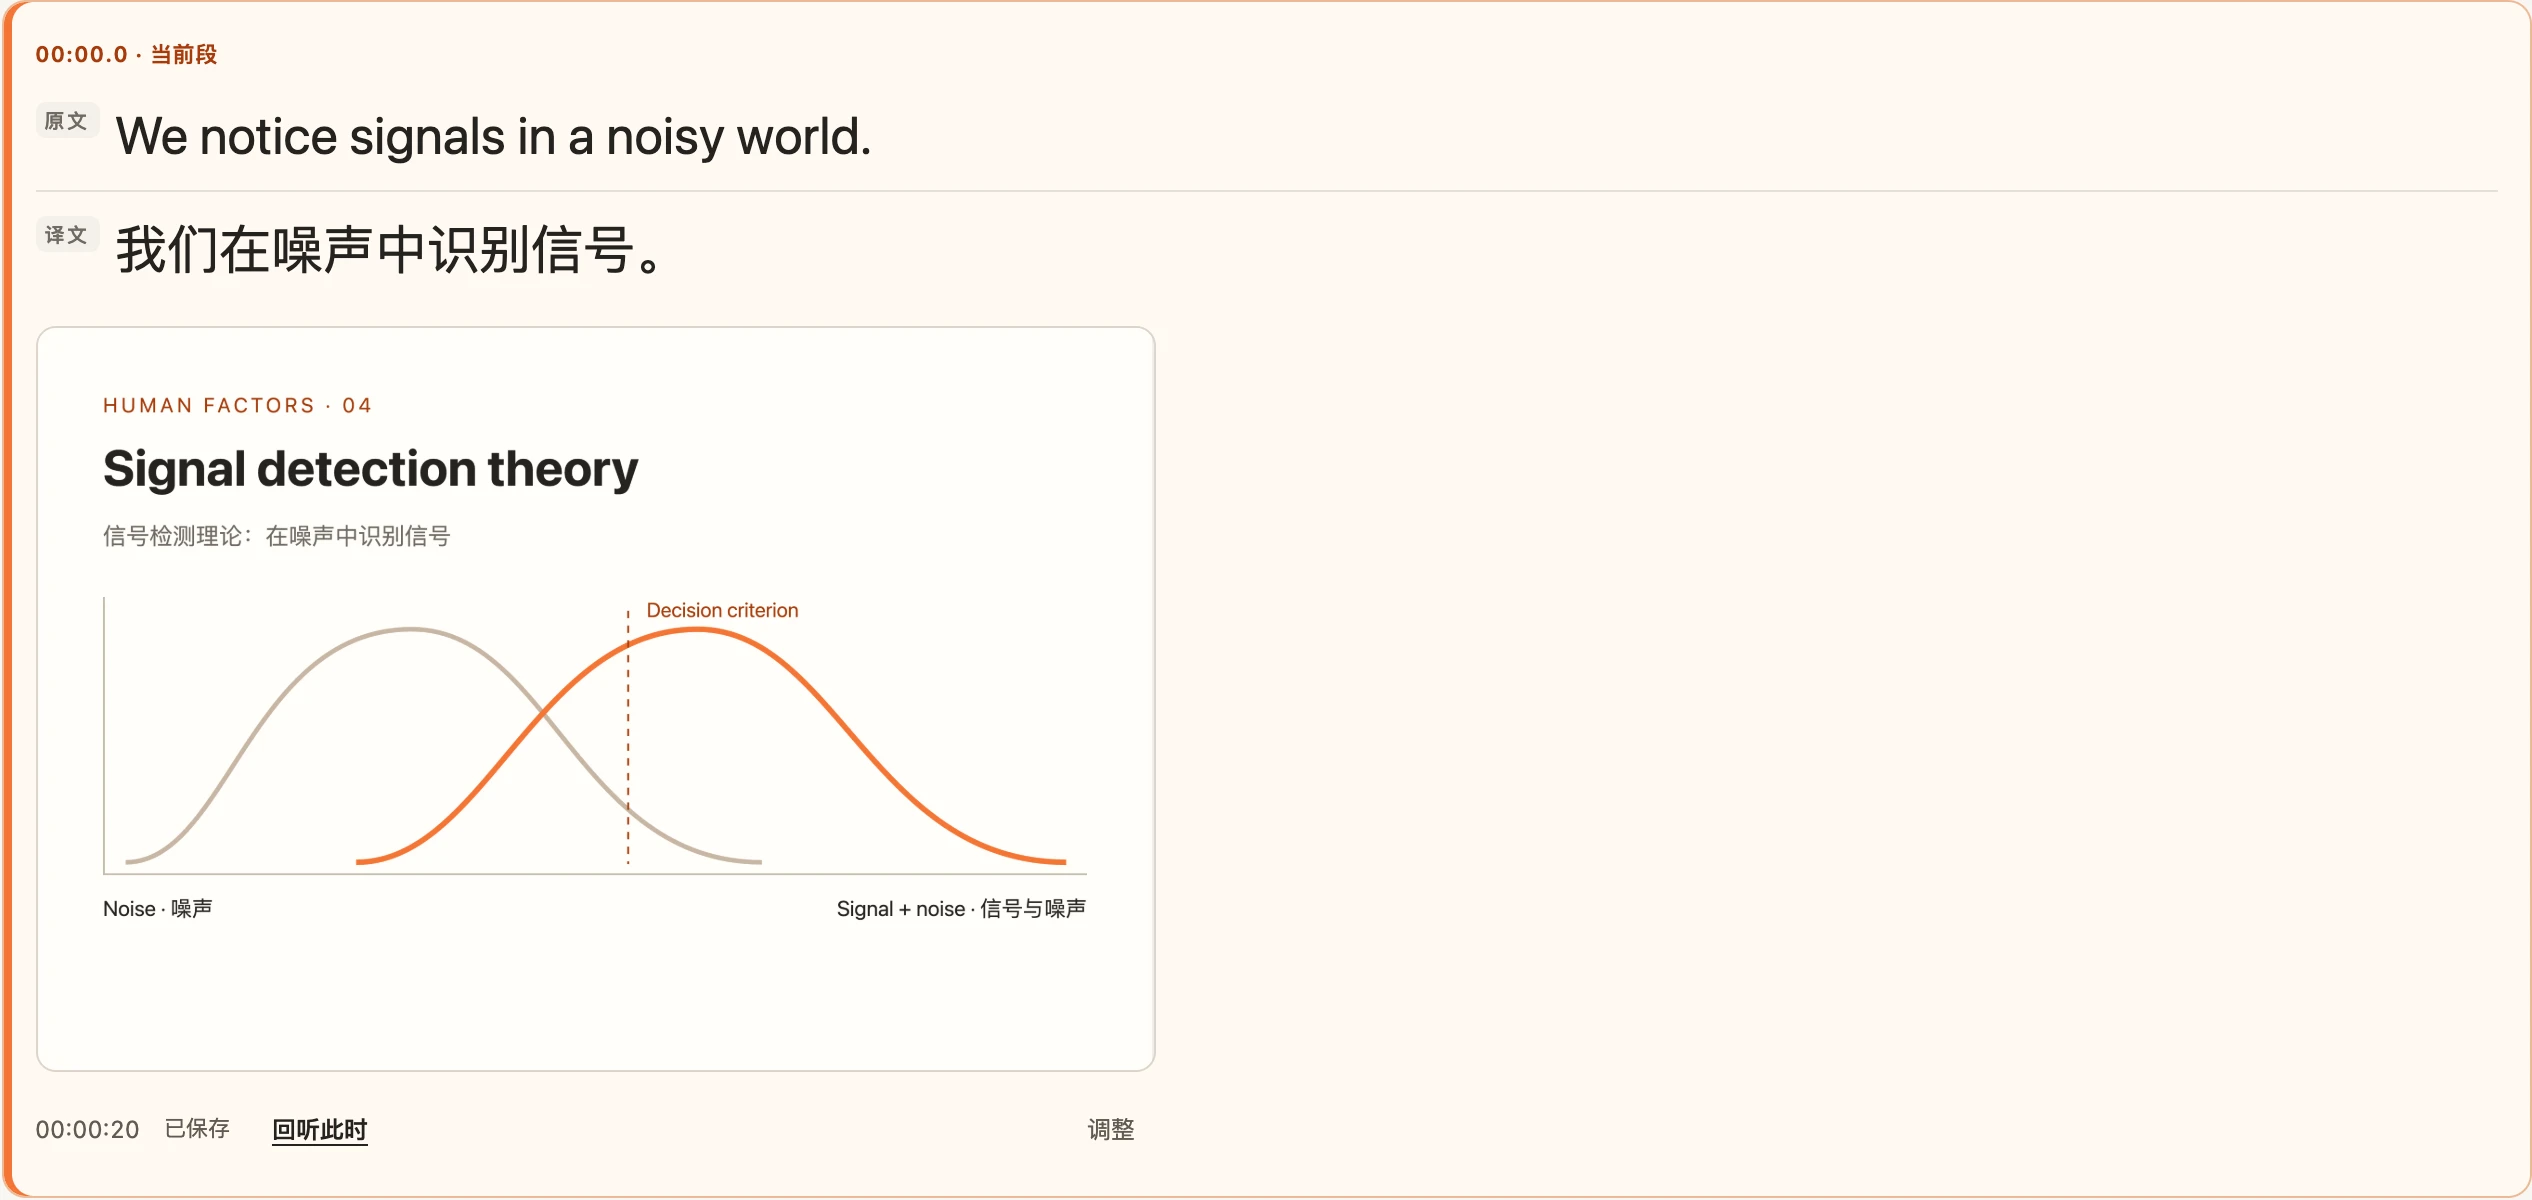2532x1200 pixels.
Task: Click the 调整 adjust button
Action: 1111,1130
